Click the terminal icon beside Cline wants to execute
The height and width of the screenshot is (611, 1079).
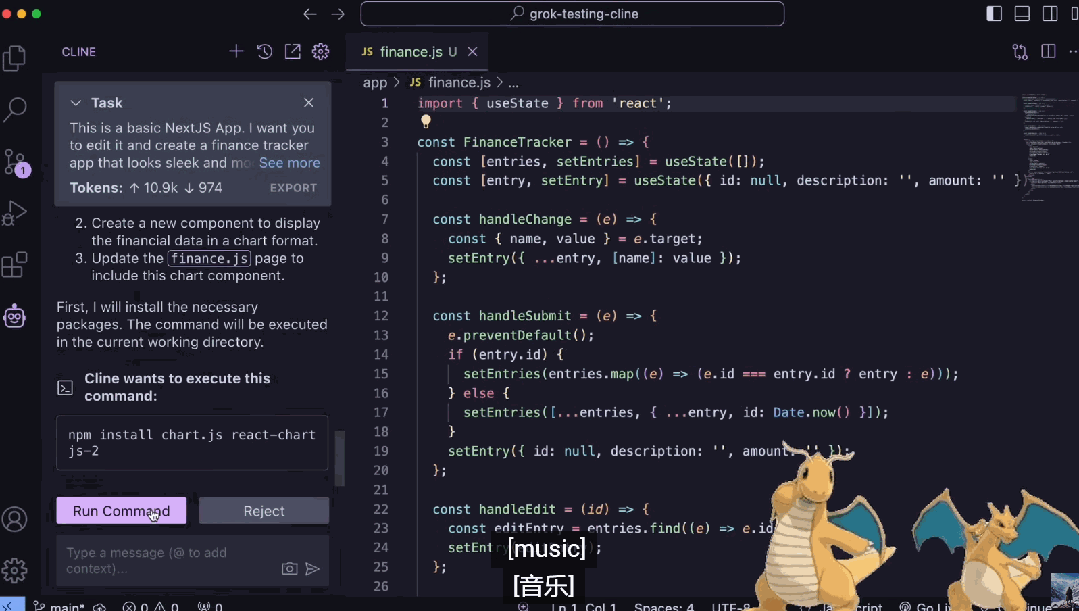[x=65, y=387]
